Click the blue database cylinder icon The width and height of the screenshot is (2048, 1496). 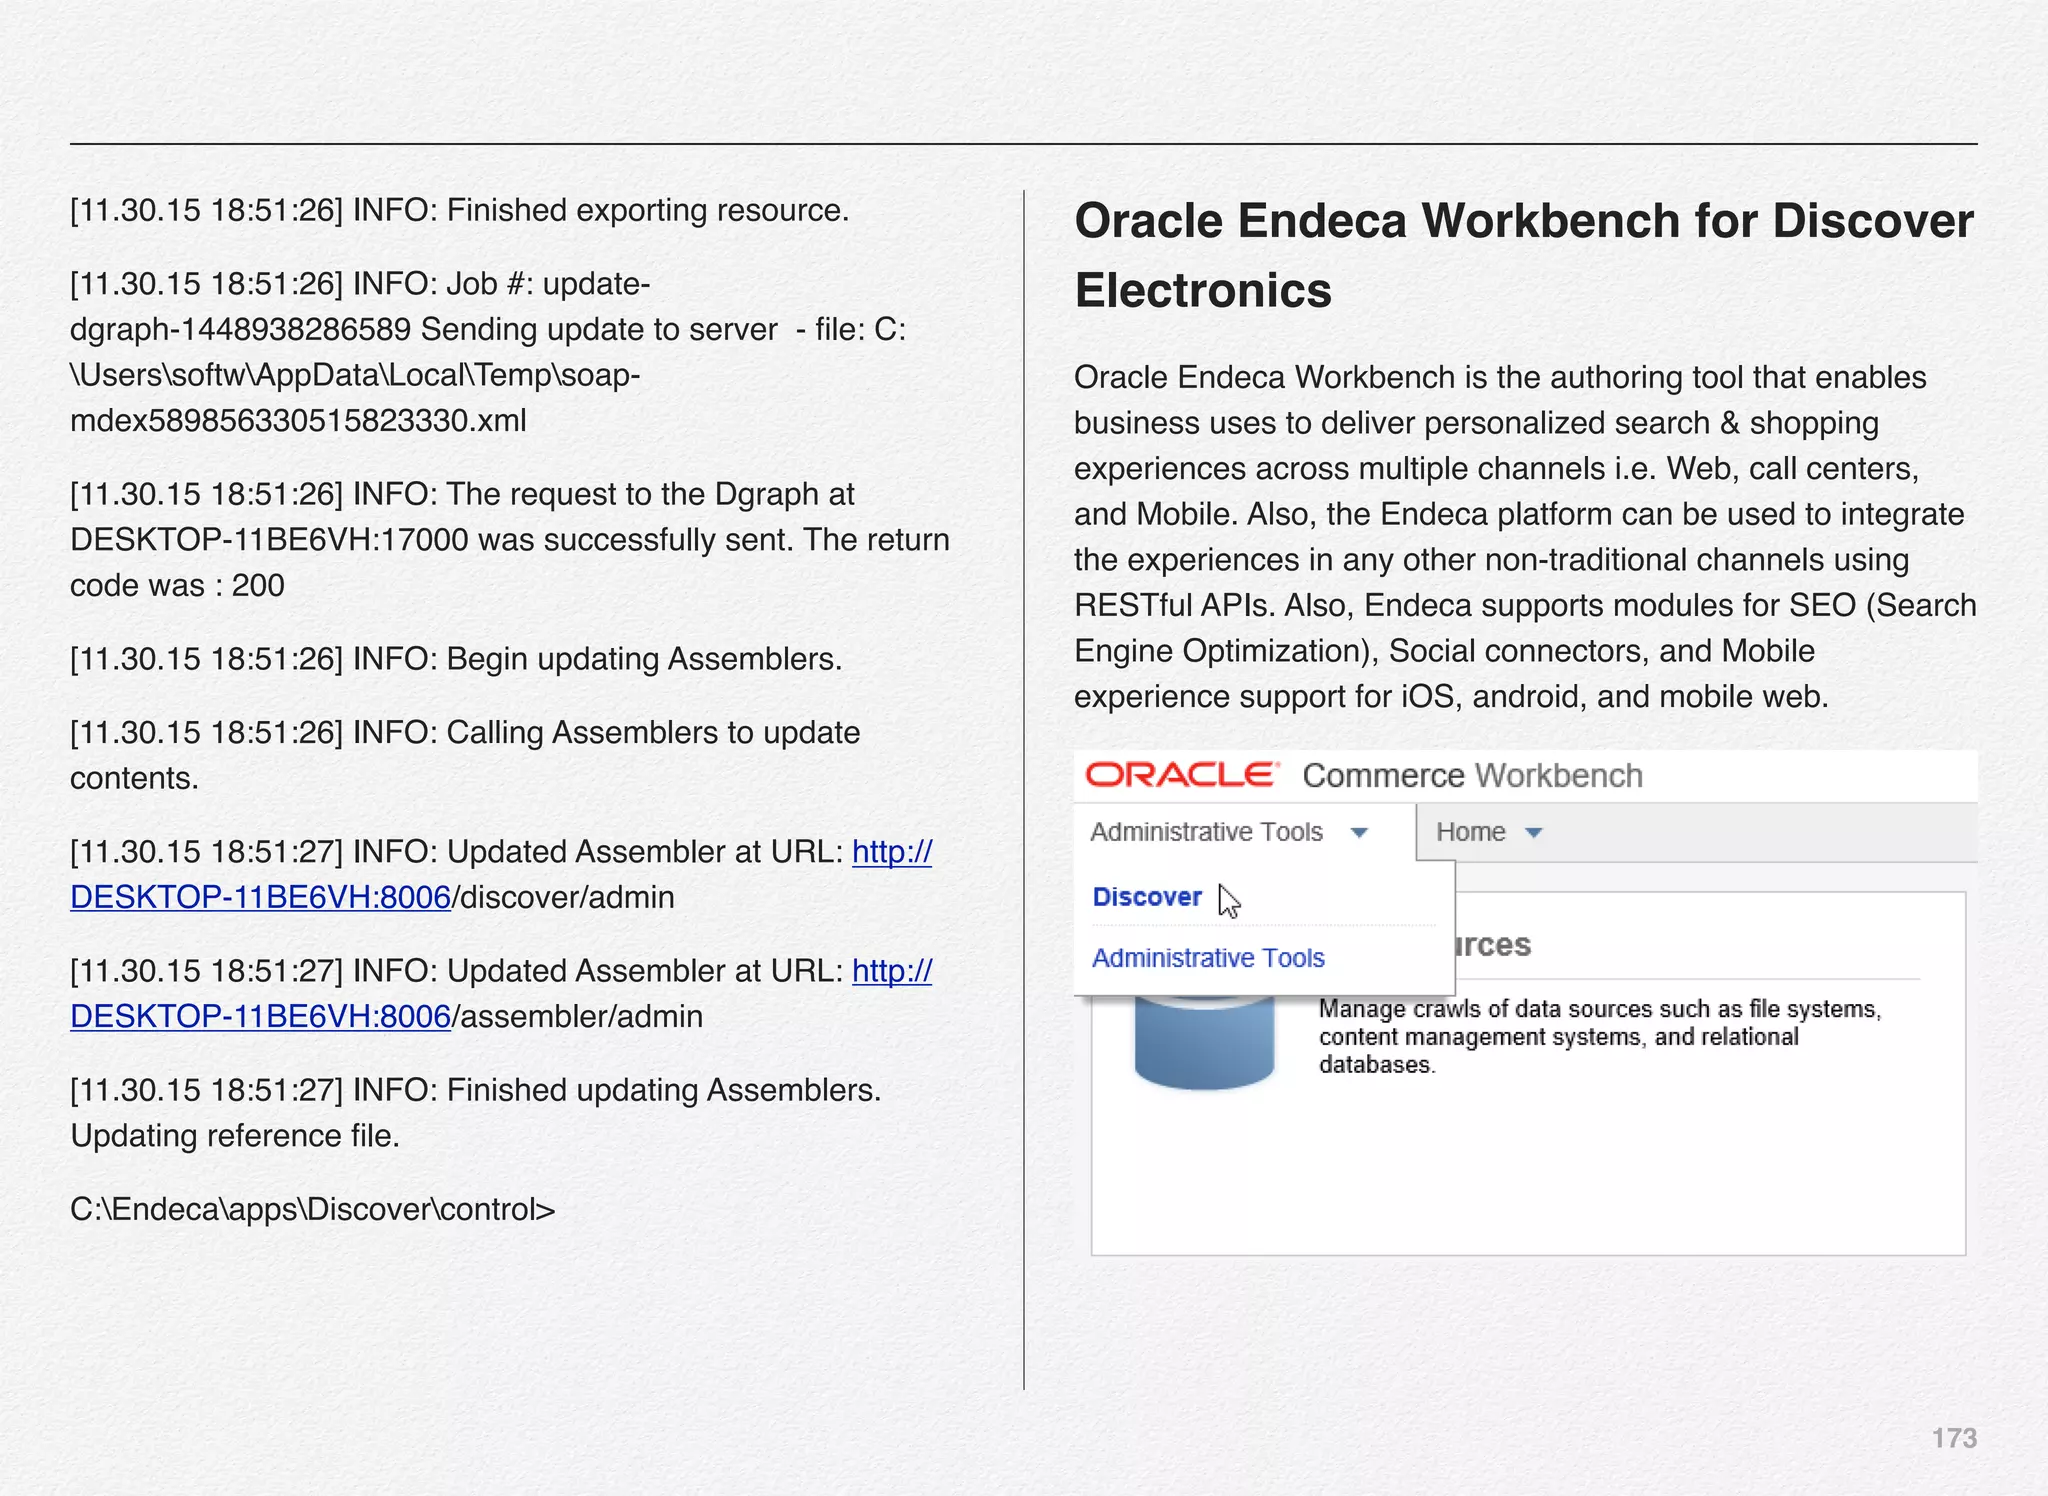coord(1204,1042)
